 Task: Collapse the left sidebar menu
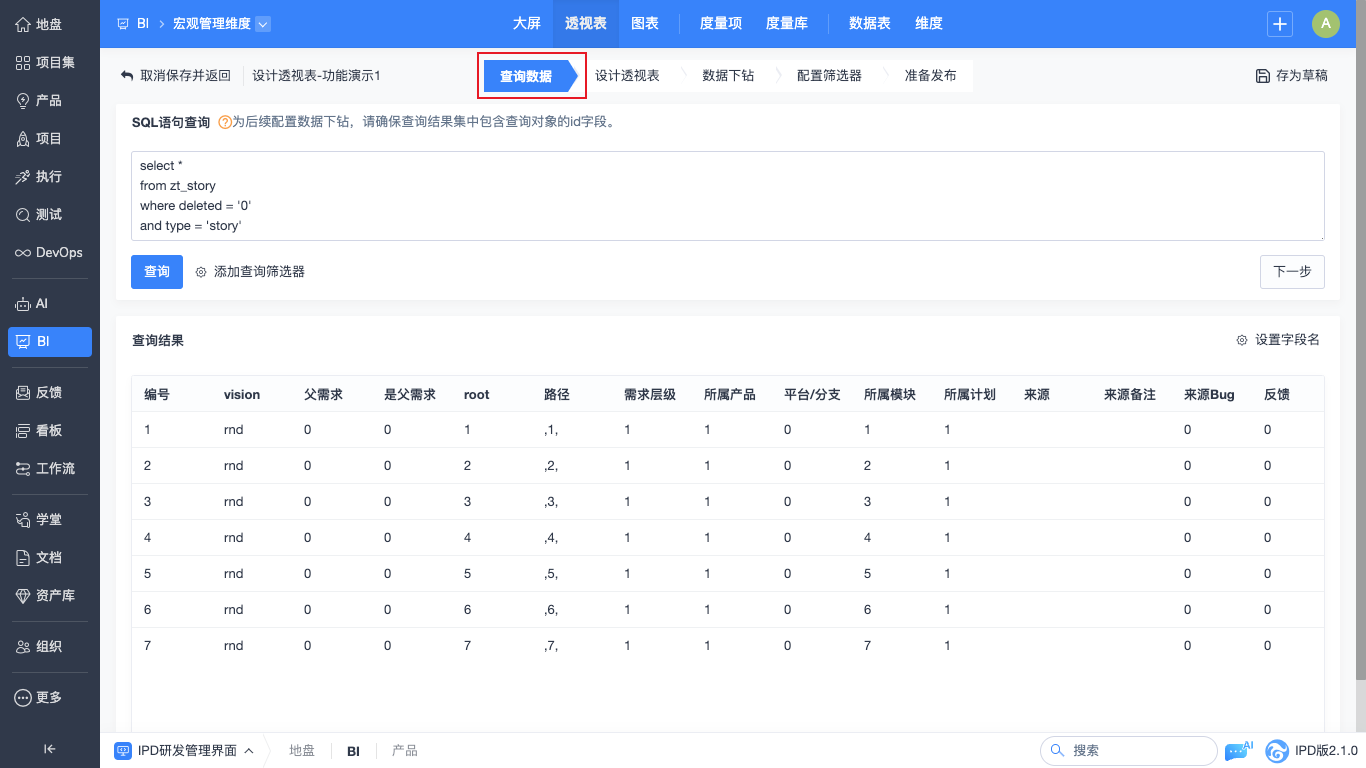[49, 749]
